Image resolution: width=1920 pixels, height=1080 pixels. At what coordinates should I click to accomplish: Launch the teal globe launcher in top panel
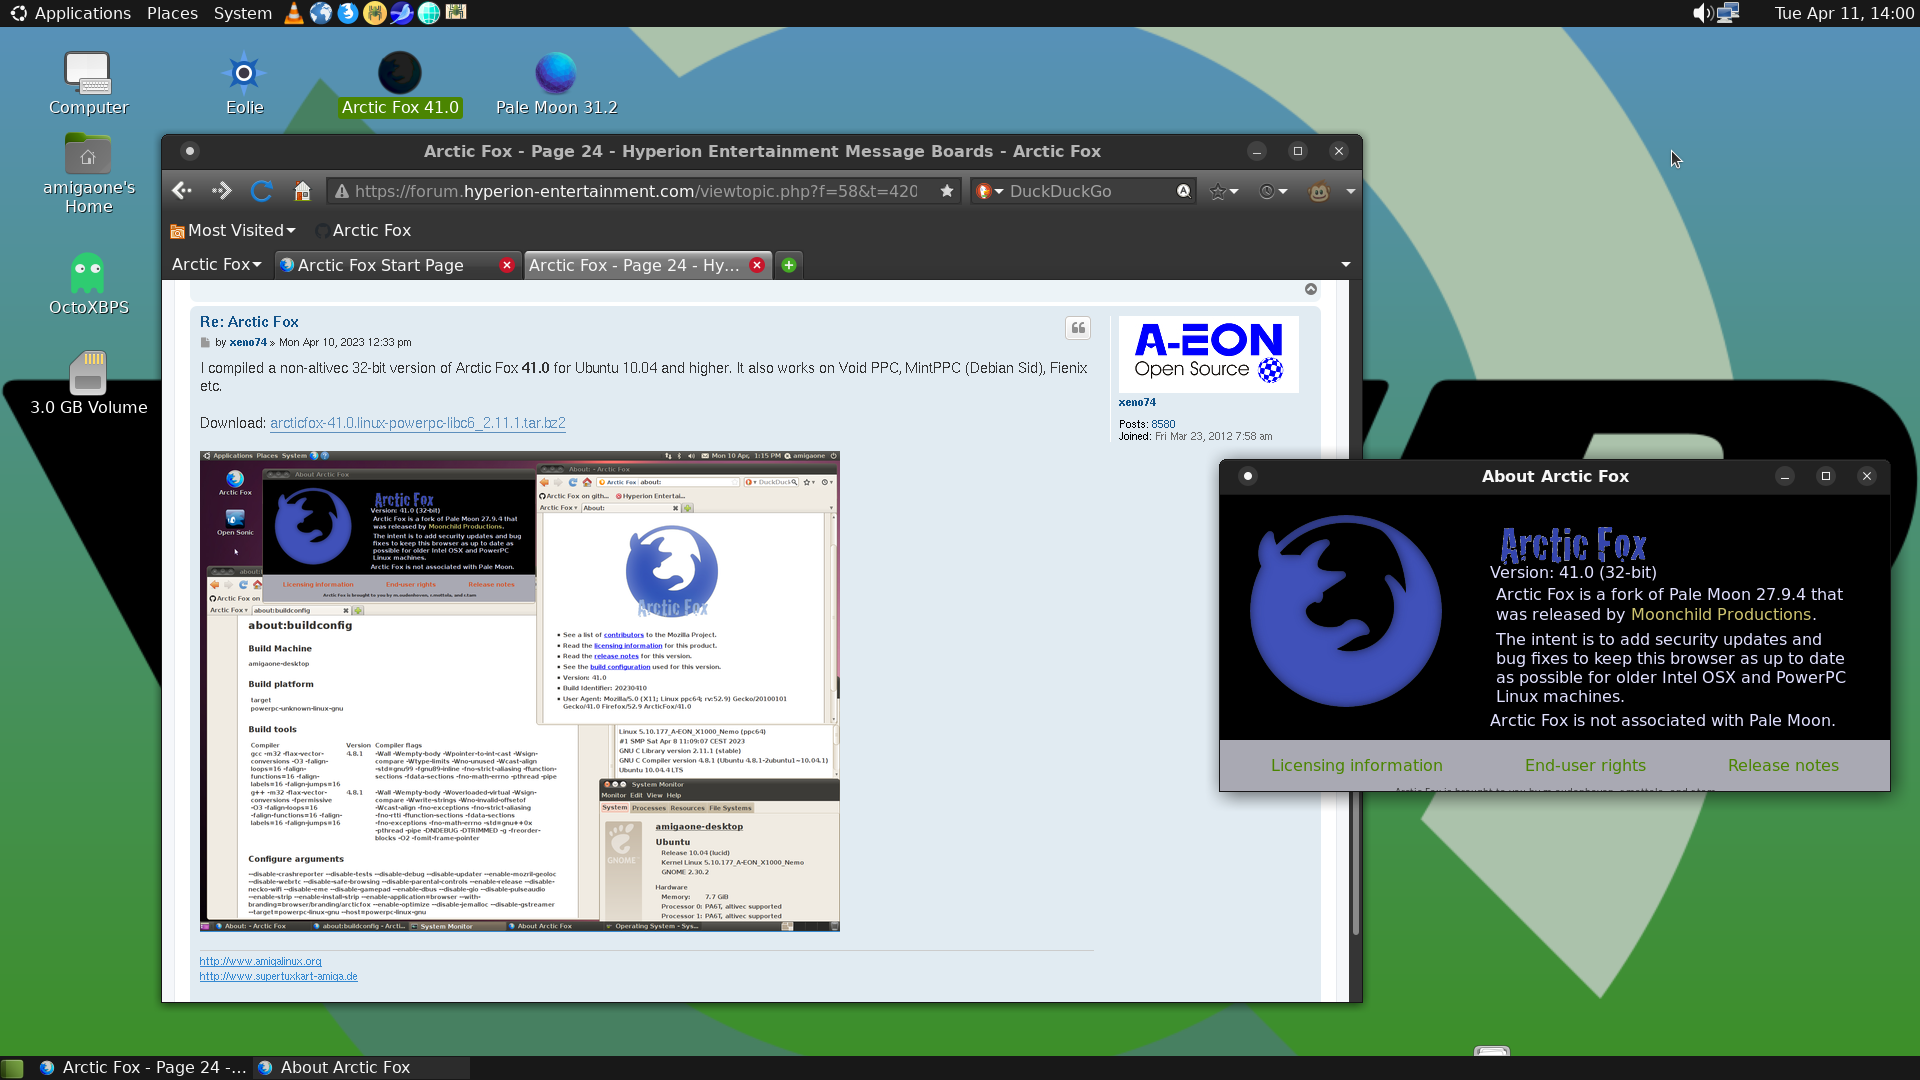pos(429,13)
